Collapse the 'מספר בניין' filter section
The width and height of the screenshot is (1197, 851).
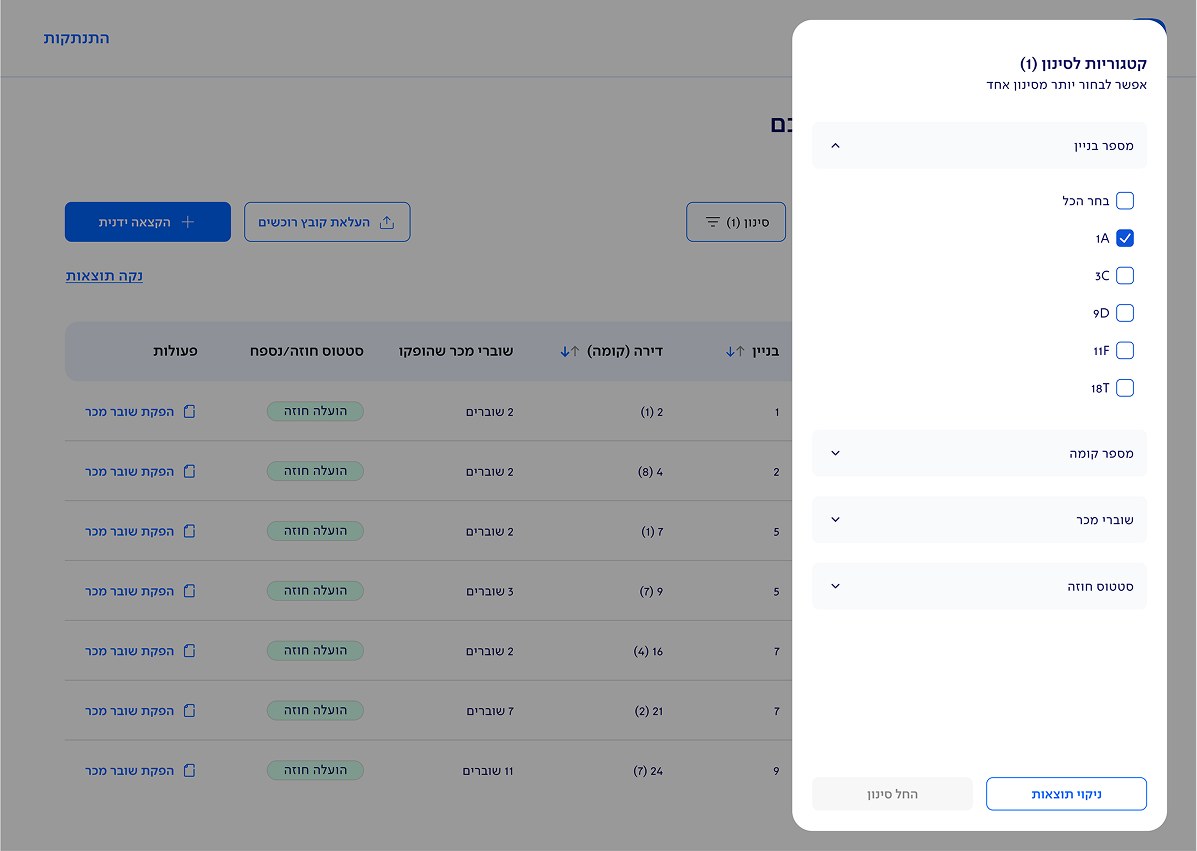[979, 146]
